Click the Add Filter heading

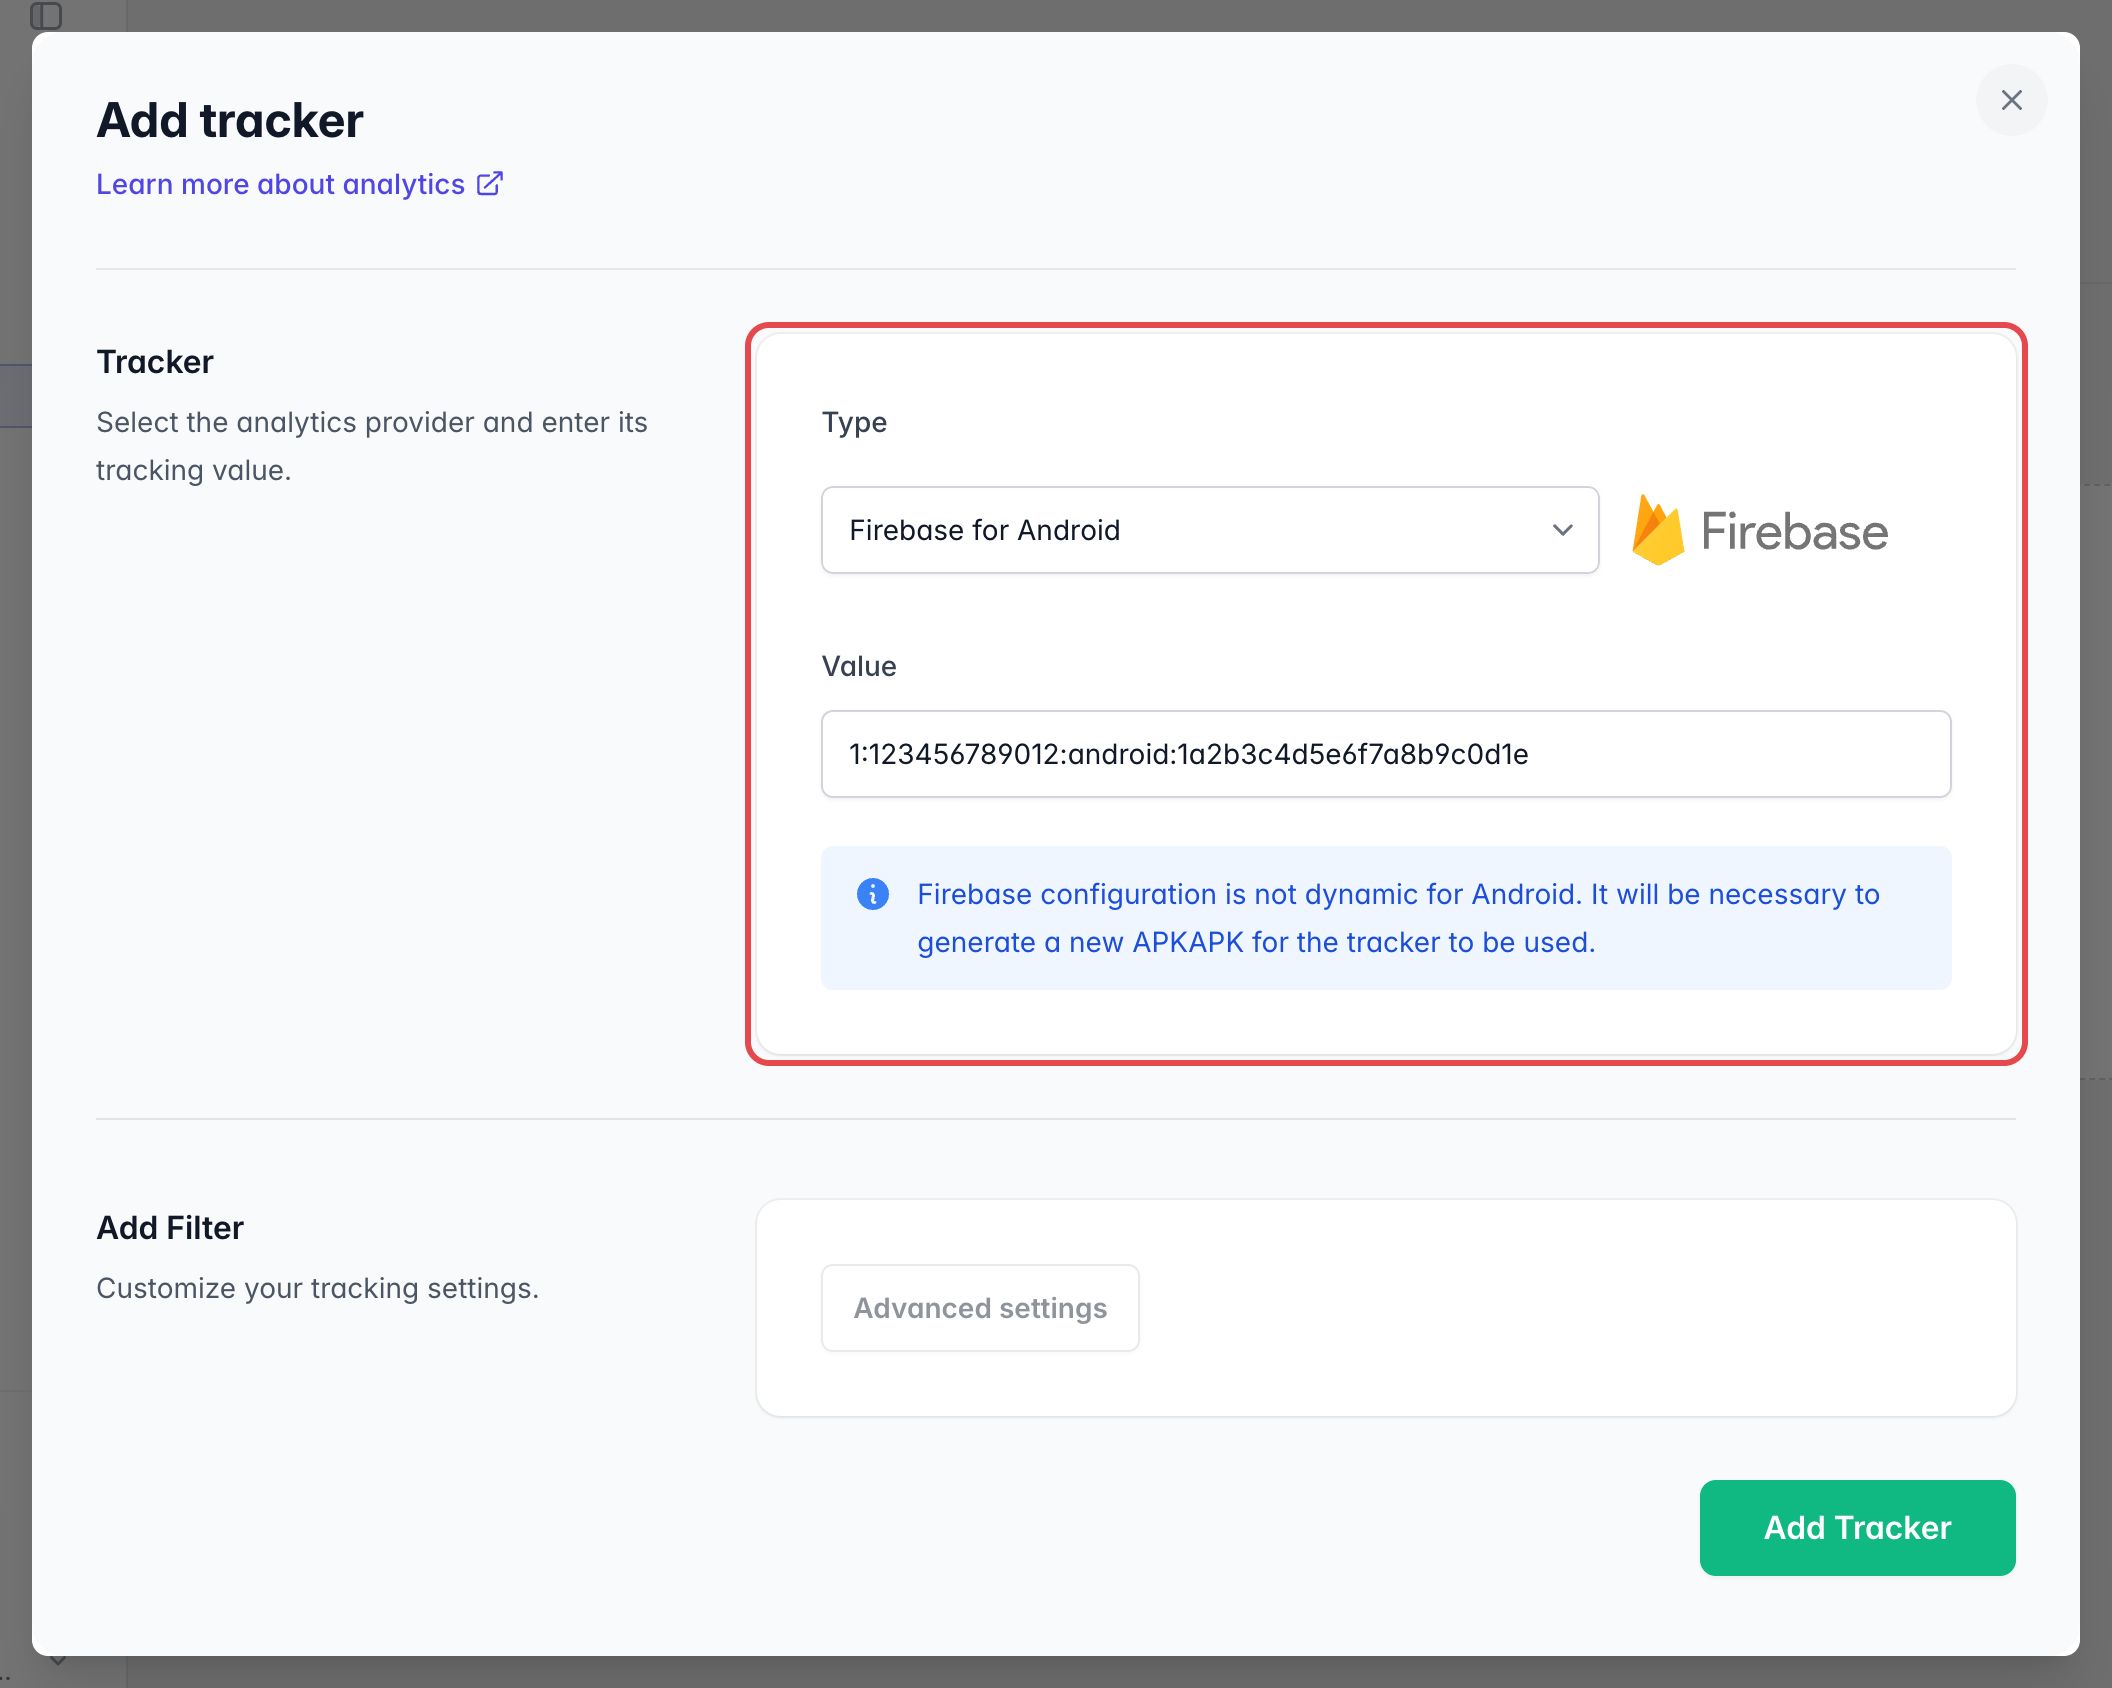click(170, 1228)
